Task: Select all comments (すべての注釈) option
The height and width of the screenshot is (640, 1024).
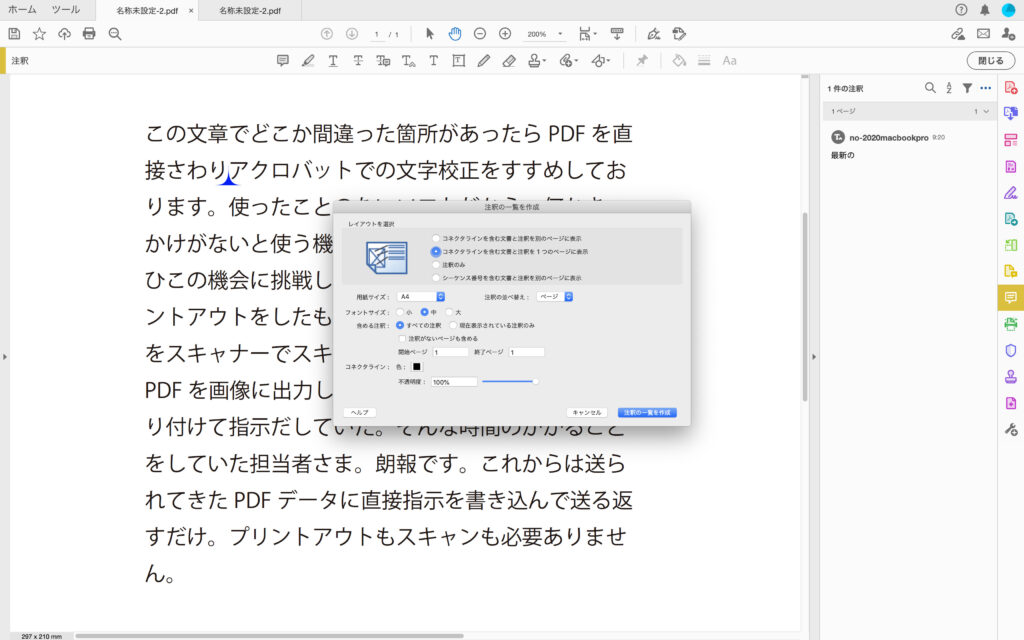Action: tap(400, 325)
